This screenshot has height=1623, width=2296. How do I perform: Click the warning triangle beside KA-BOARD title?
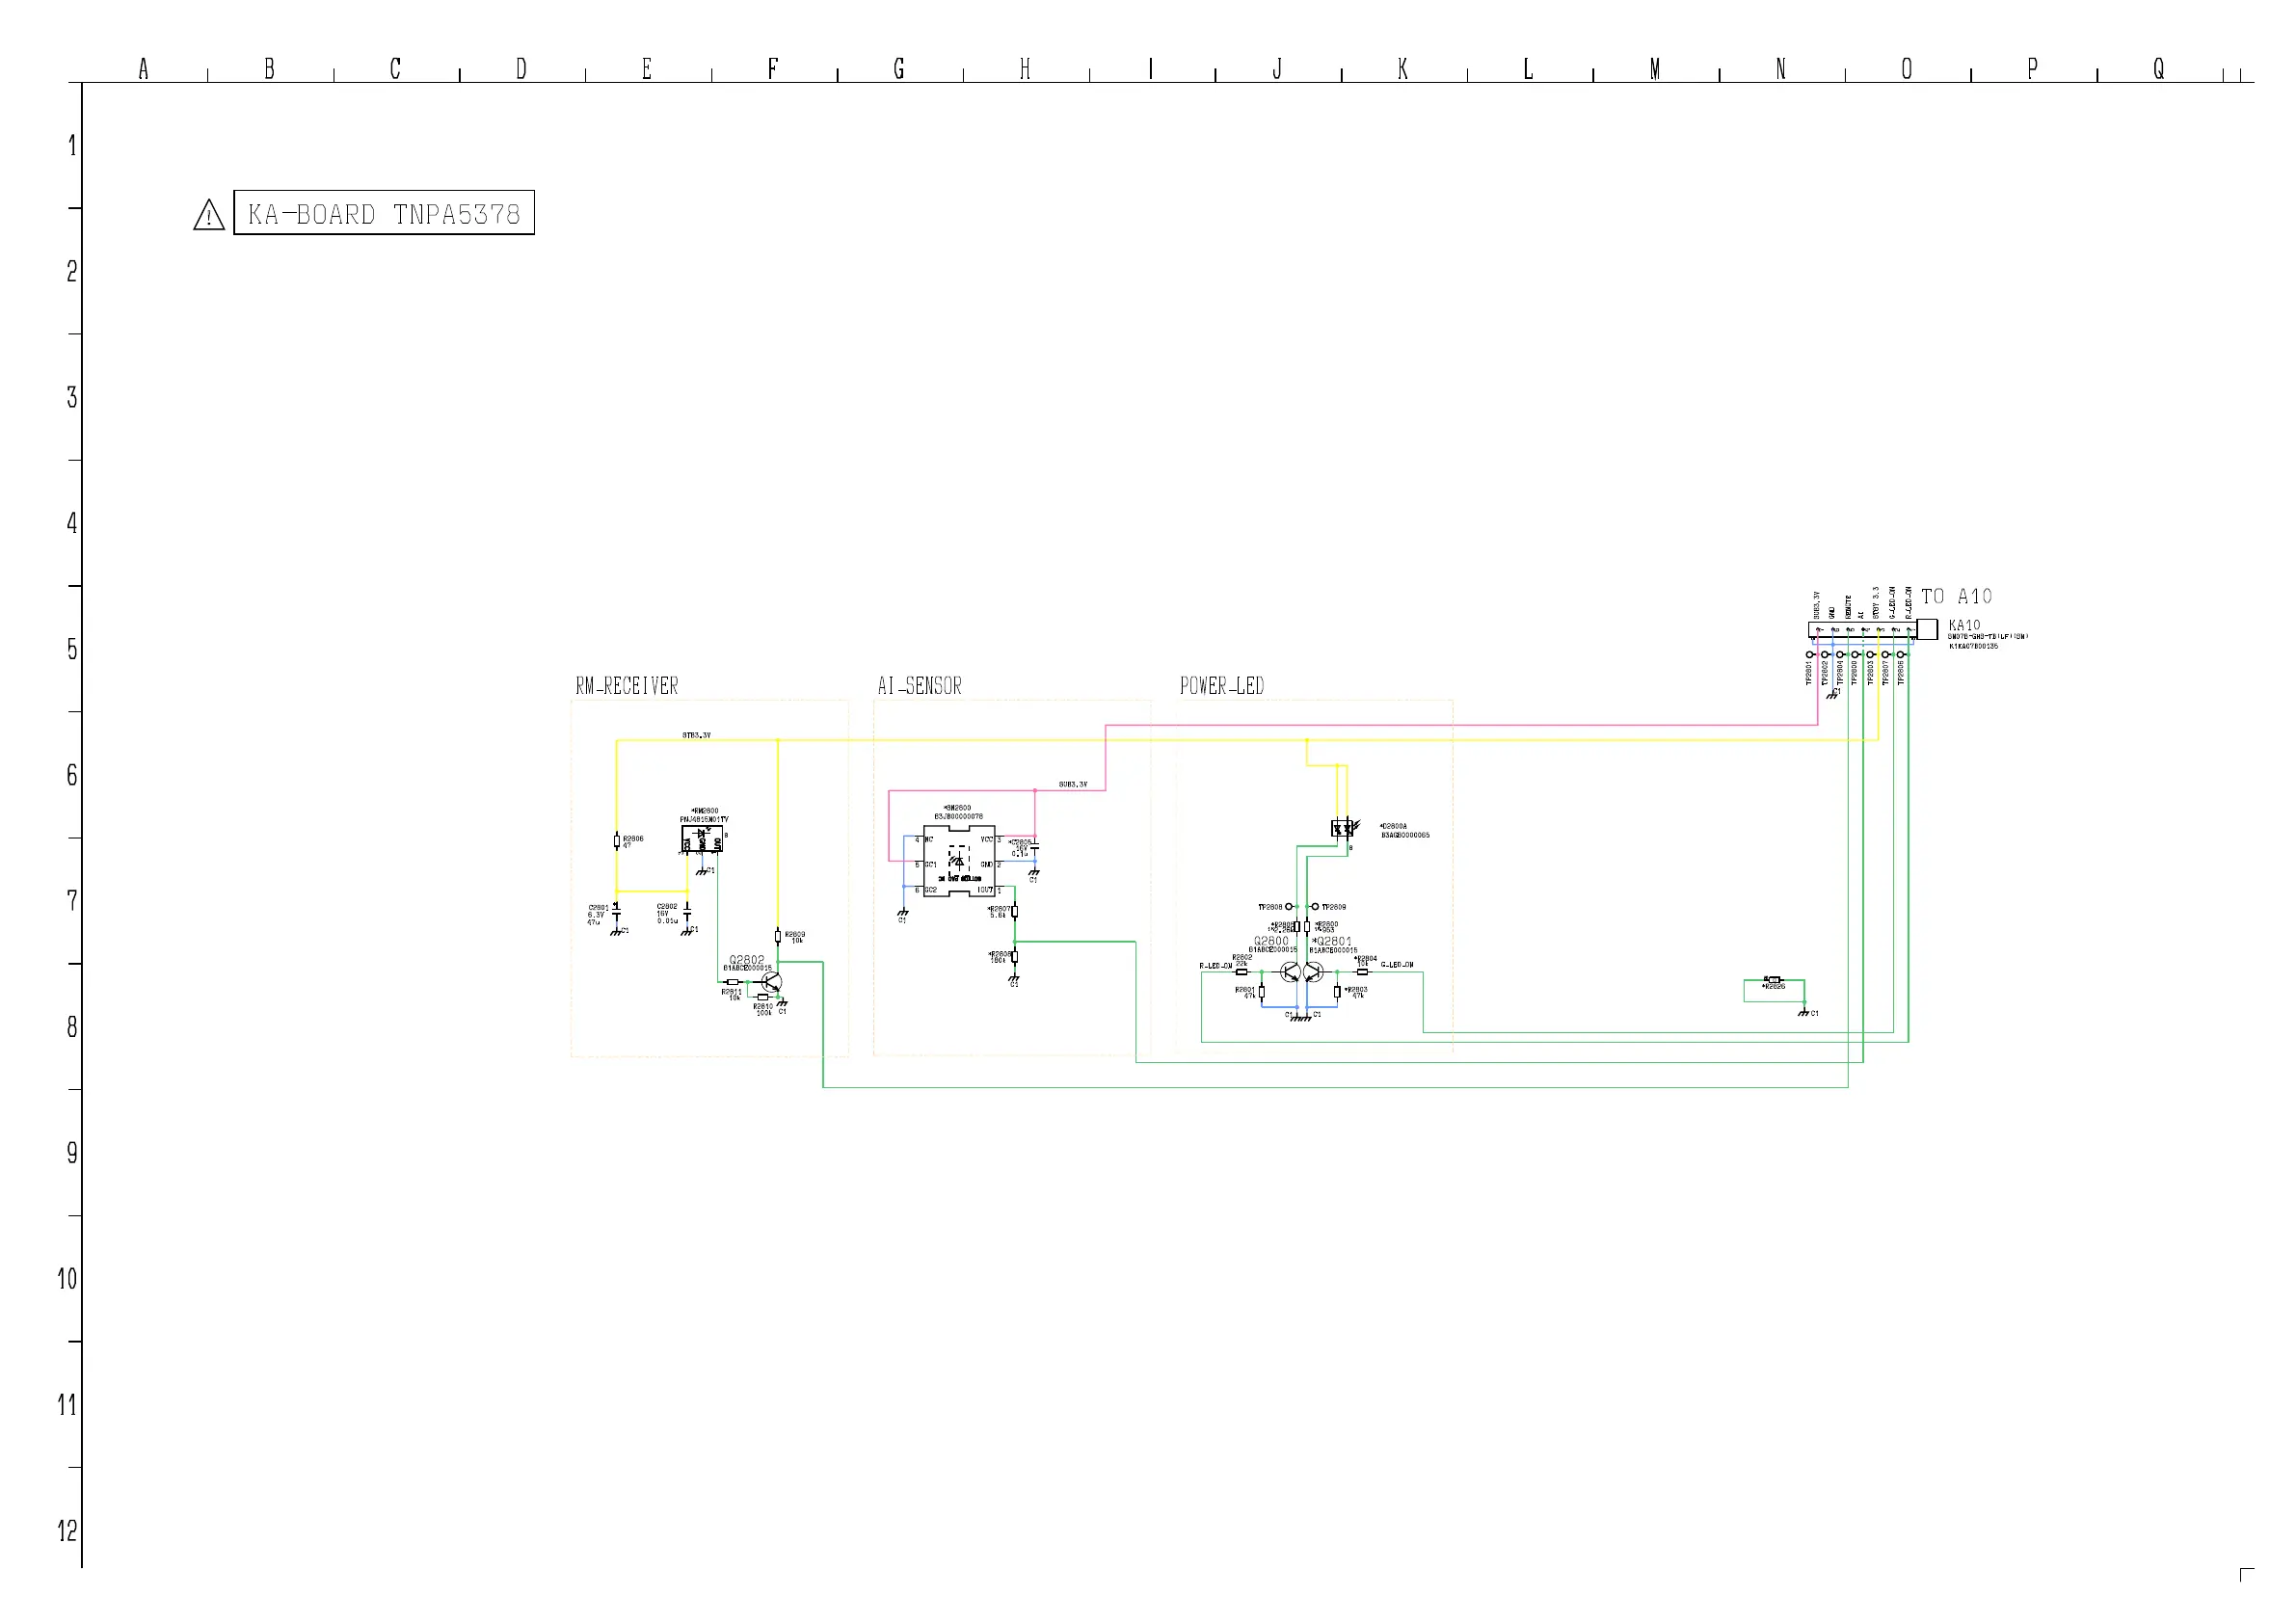tap(208, 215)
